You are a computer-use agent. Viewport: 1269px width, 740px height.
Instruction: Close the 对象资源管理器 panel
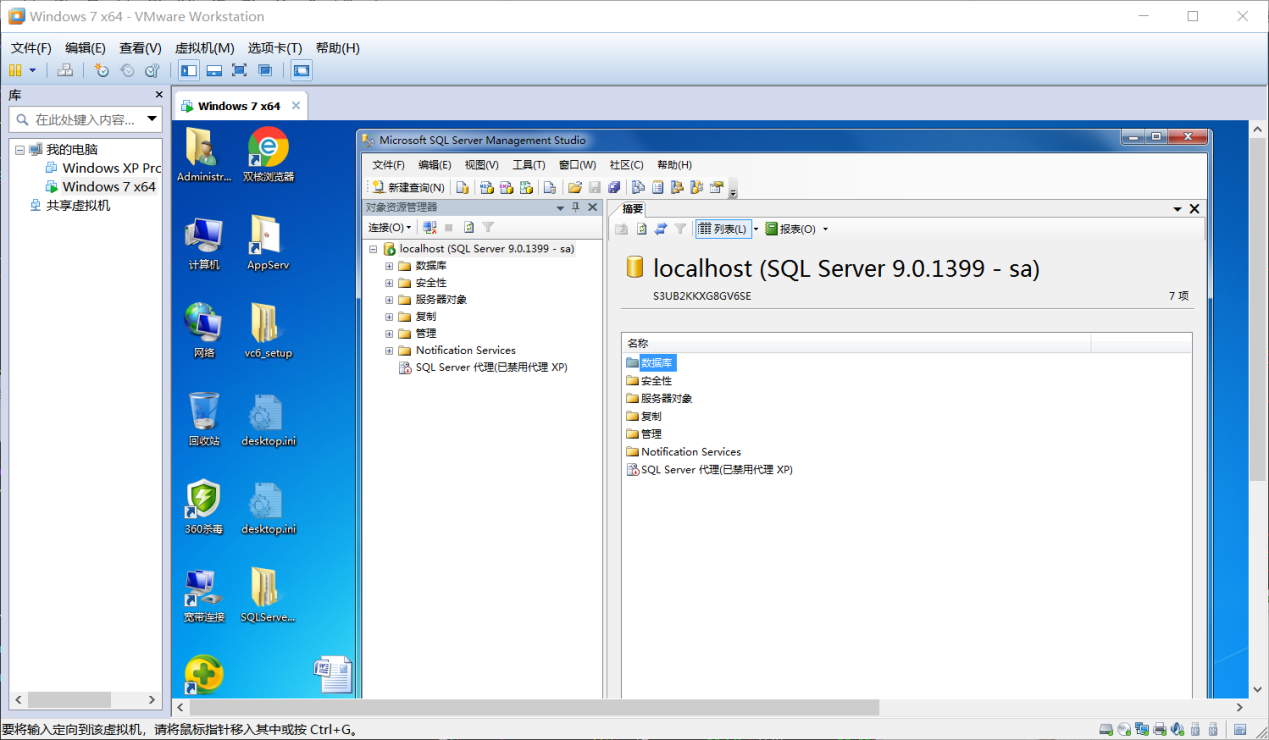click(x=592, y=208)
